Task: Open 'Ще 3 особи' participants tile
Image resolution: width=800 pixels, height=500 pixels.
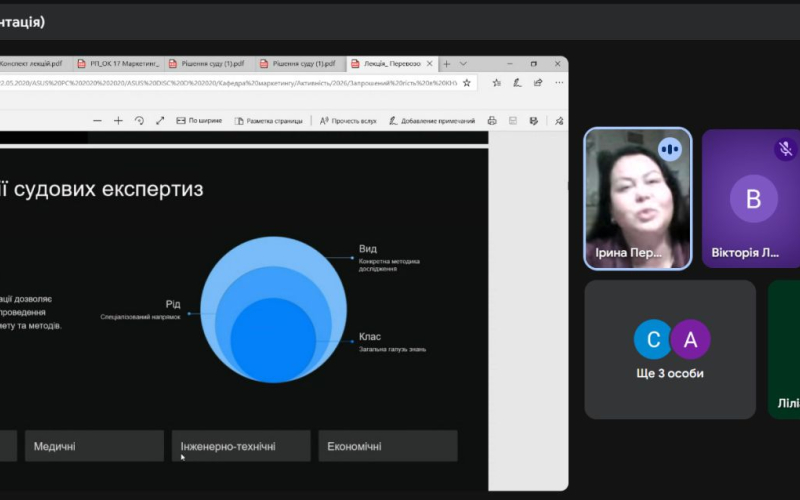Action: coord(670,349)
